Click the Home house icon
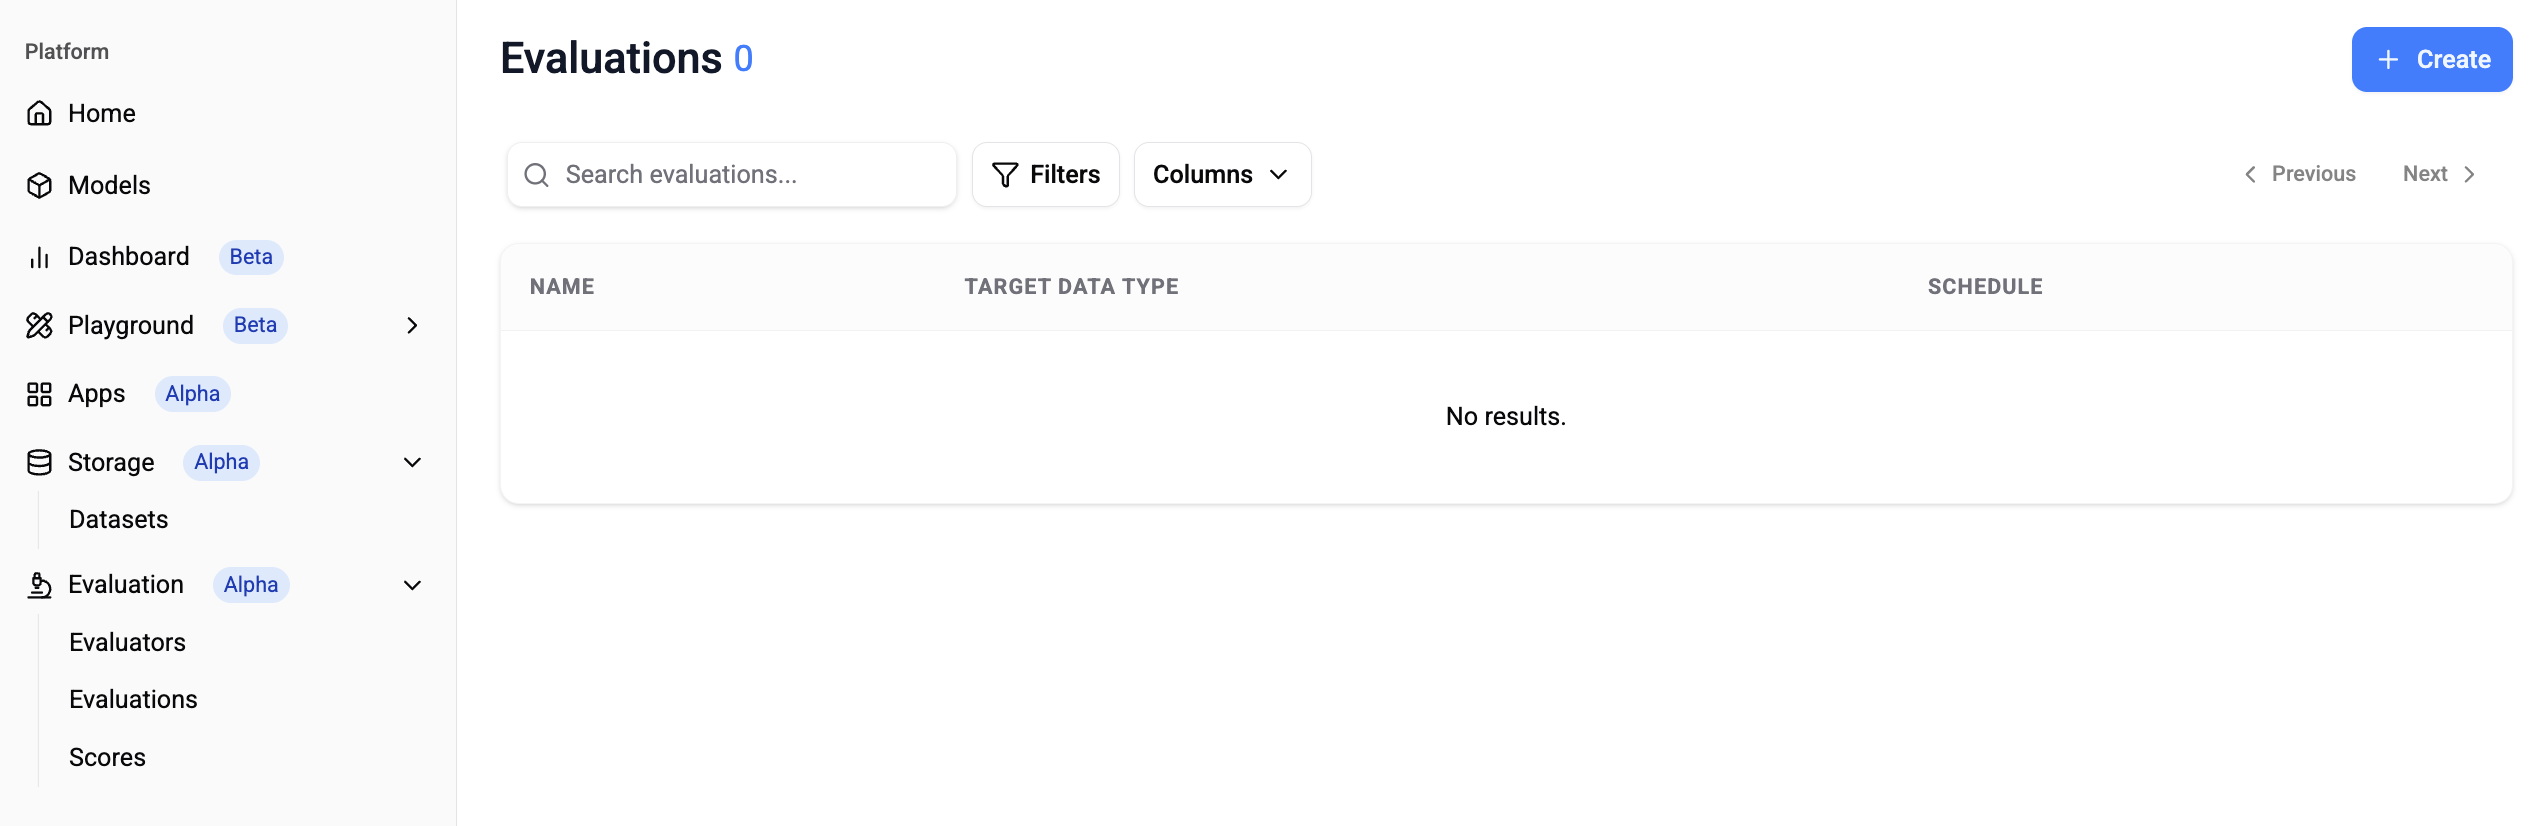The height and width of the screenshot is (826, 2536). (39, 113)
